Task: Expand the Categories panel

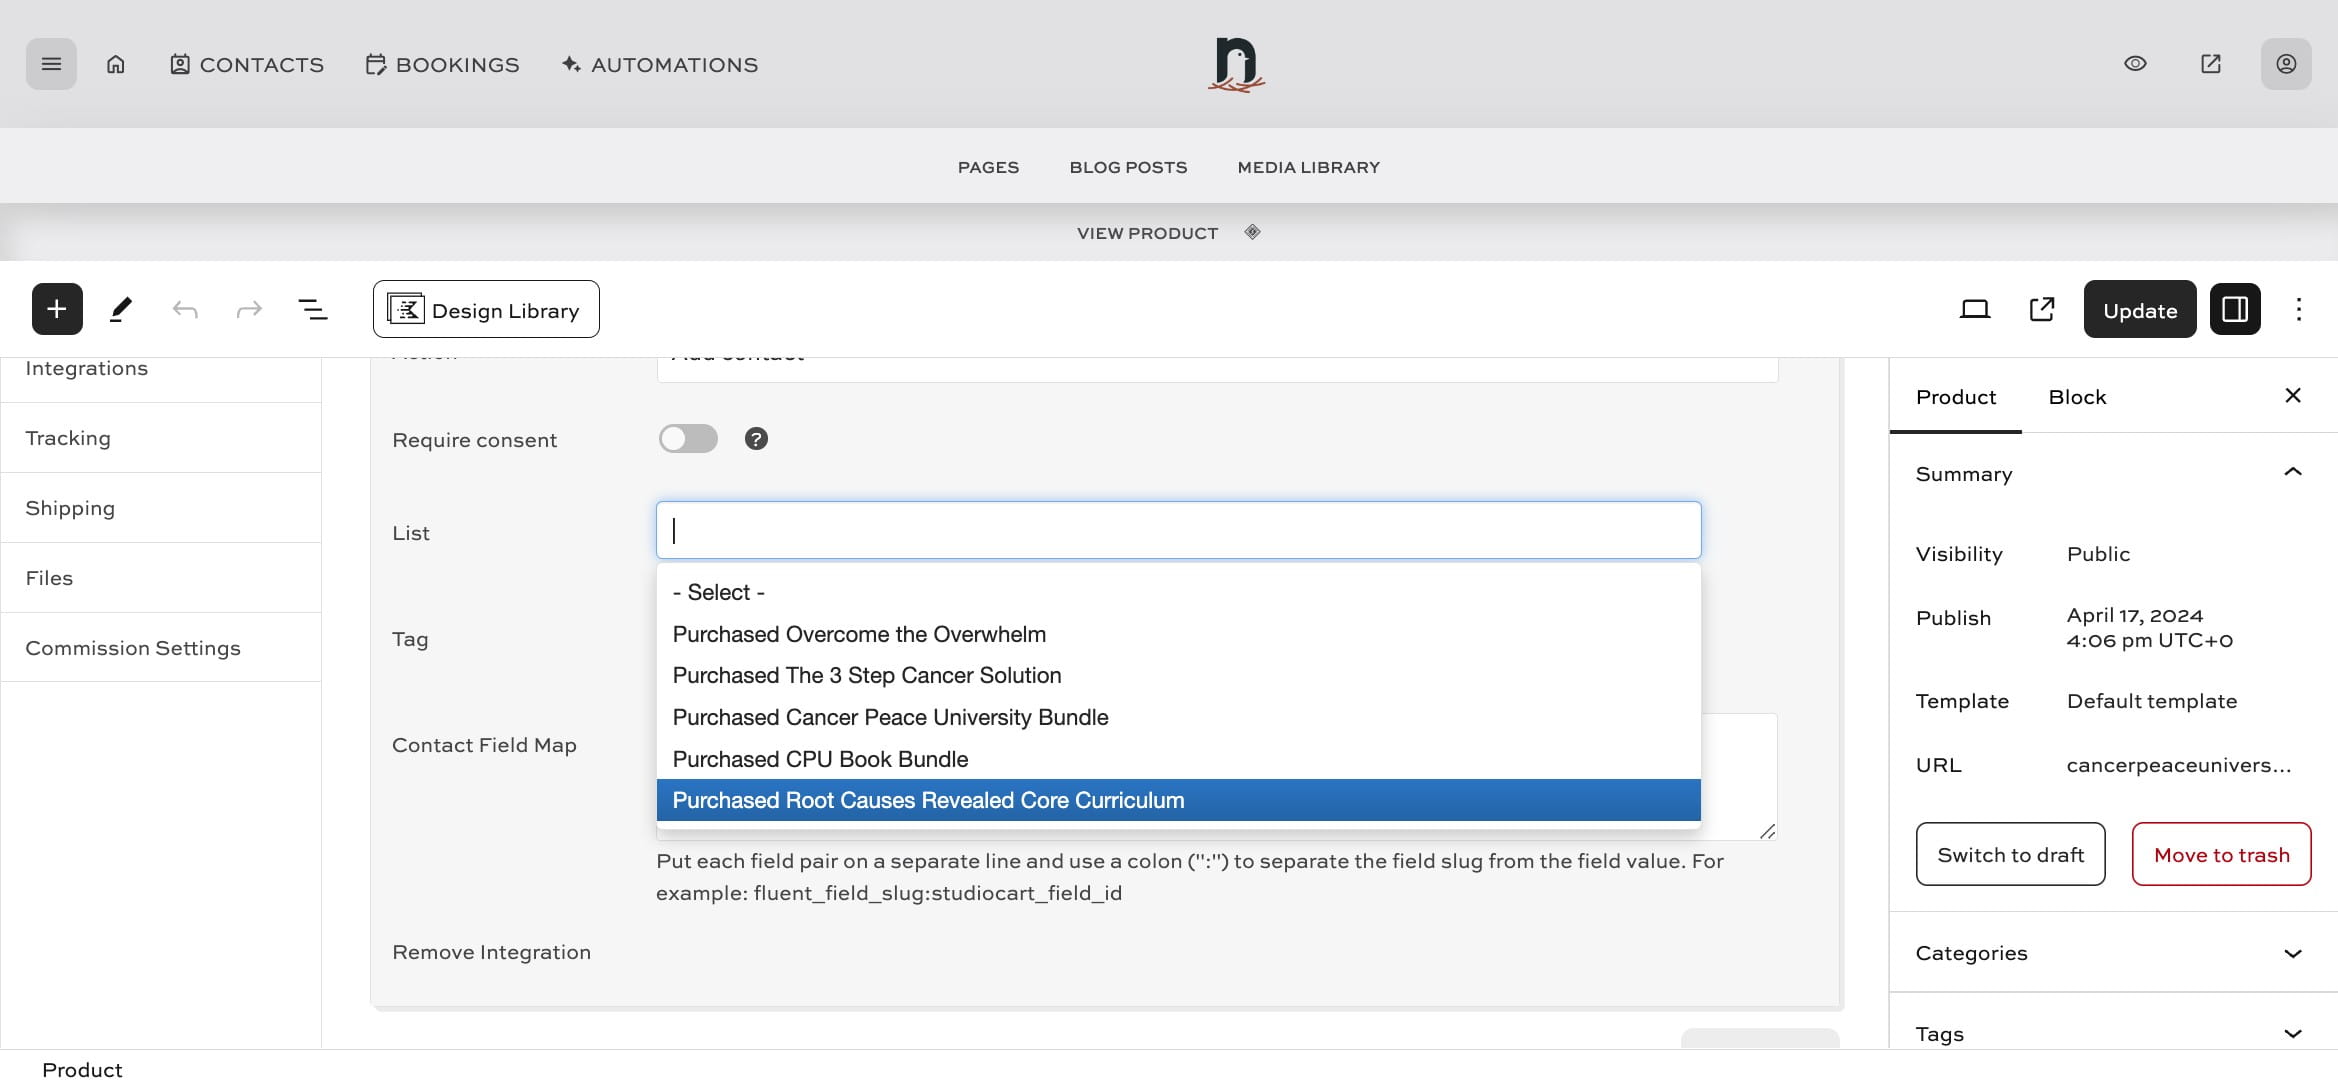Action: 2112,953
